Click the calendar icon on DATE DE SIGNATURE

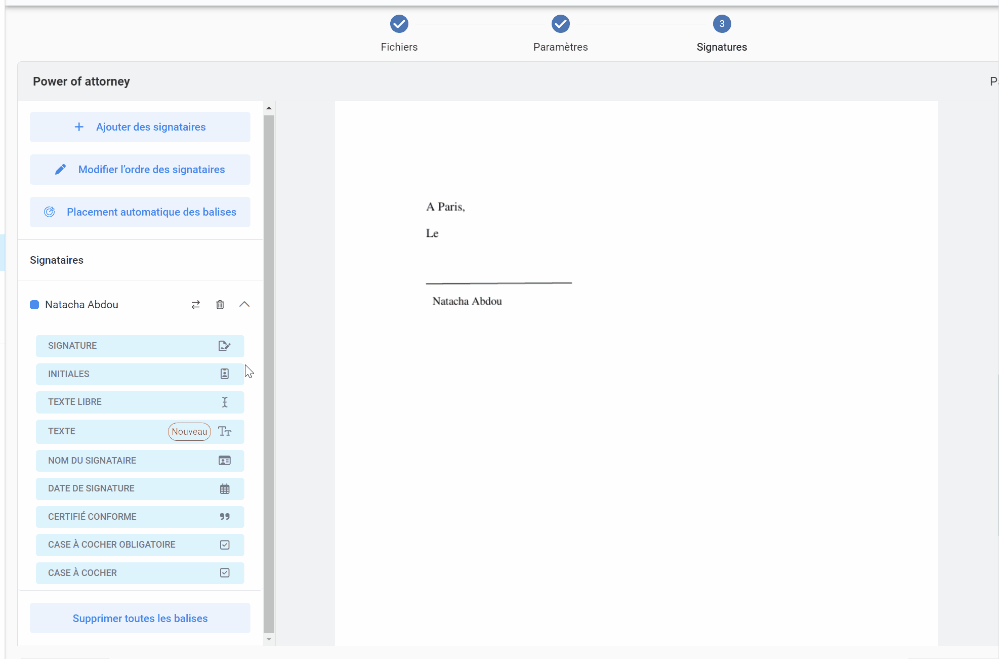pyautogui.click(x=224, y=489)
